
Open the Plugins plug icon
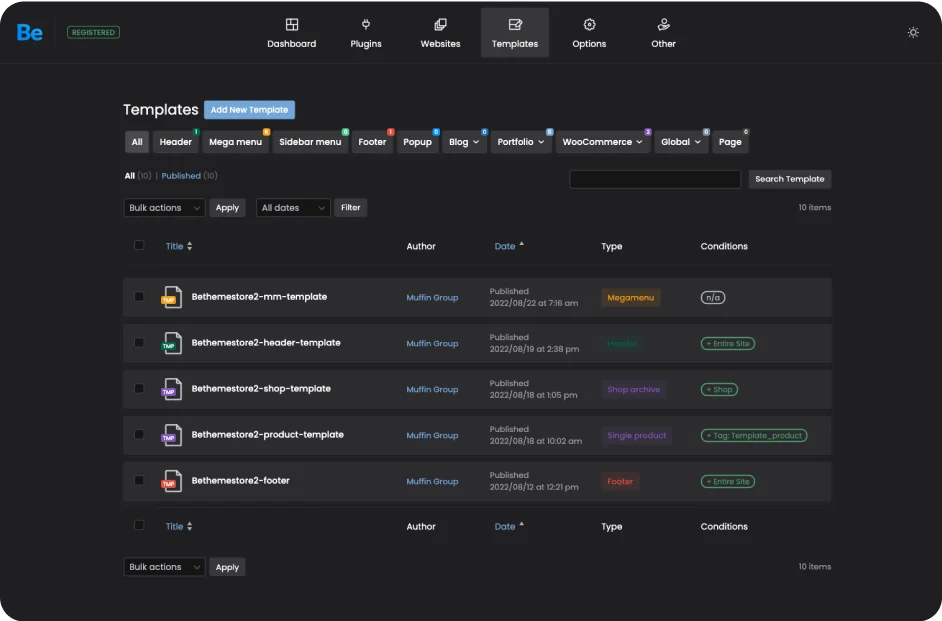click(x=366, y=25)
